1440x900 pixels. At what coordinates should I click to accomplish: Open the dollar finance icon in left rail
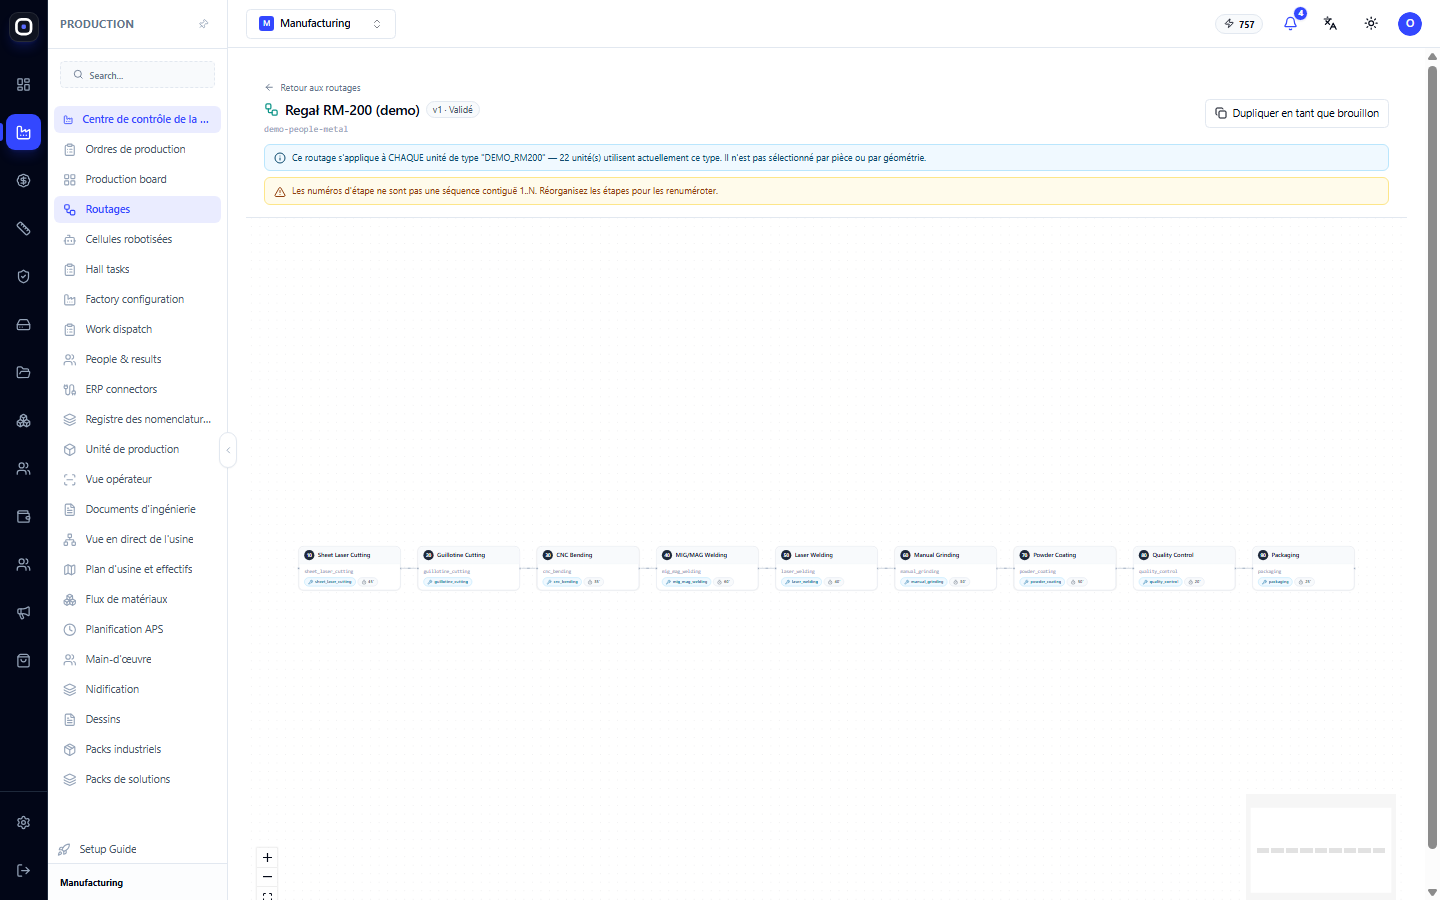24,181
